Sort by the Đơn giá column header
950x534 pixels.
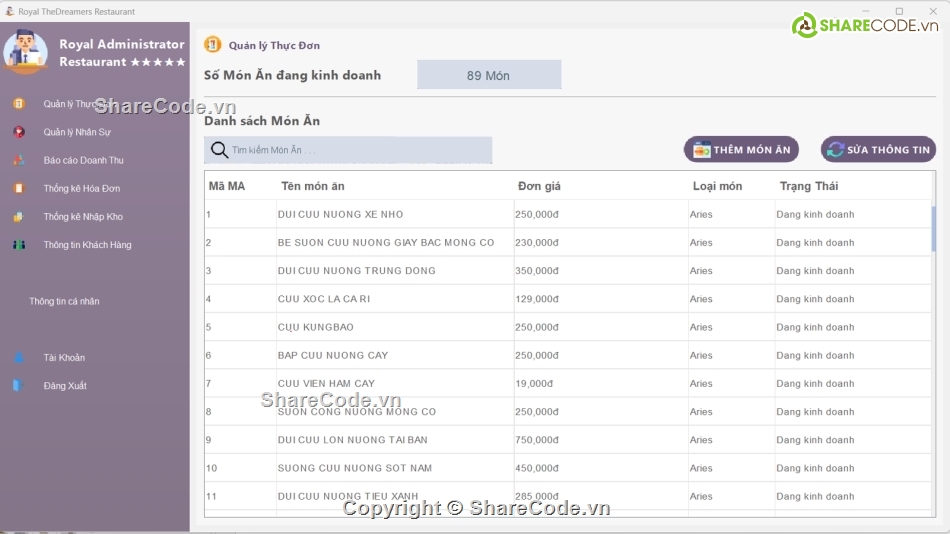click(539, 186)
